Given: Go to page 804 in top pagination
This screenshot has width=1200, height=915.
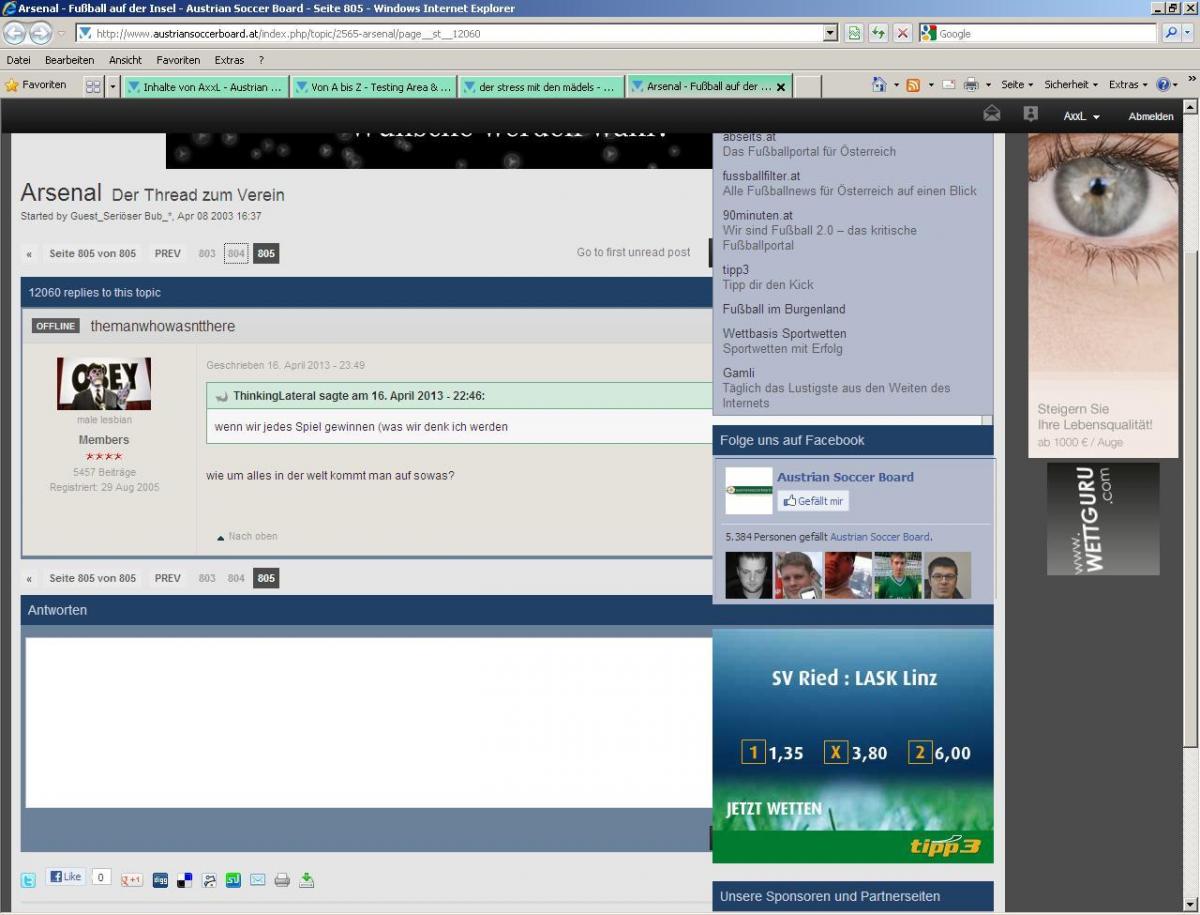Looking at the screenshot, I should click(236, 253).
